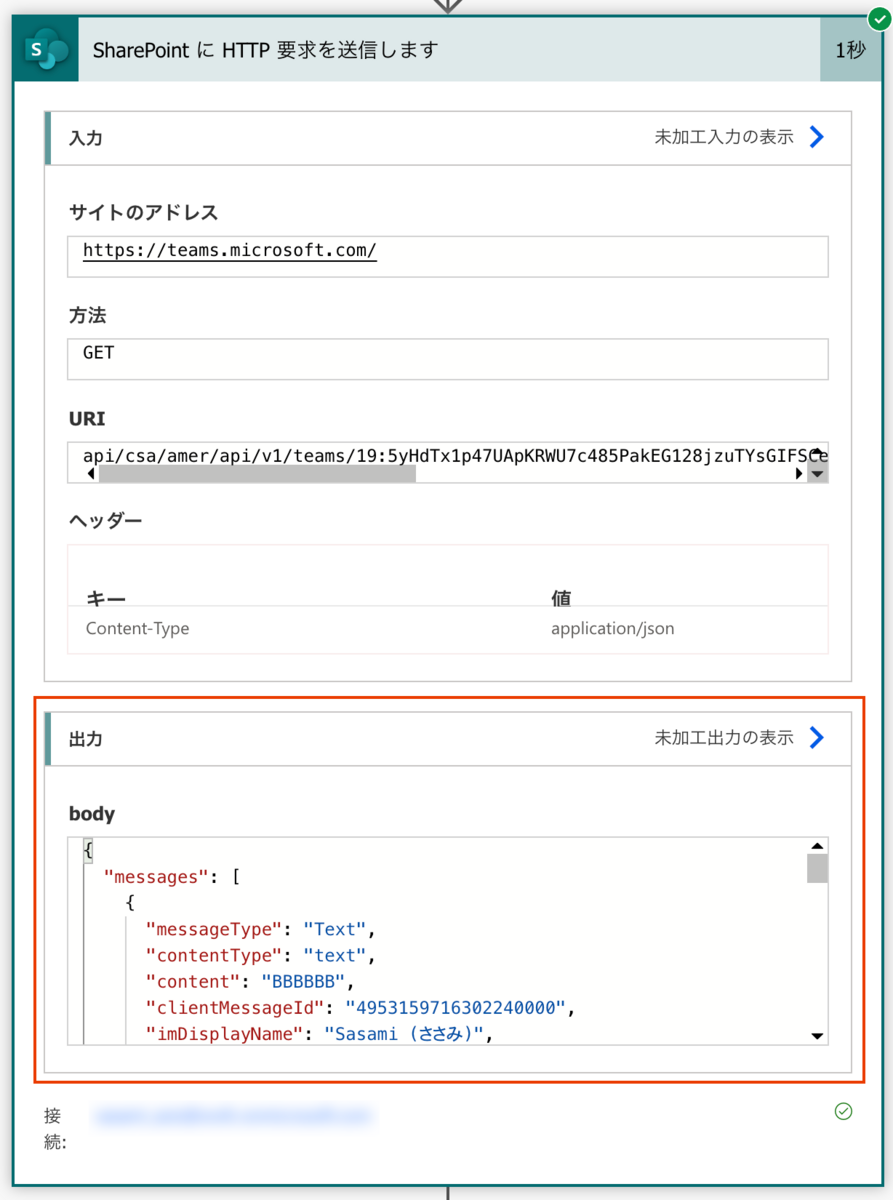Image resolution: width=893 pixels, height=1200 pixels.
Task: Click the SharePoint connector icon
Action: [x=46, y=50]
